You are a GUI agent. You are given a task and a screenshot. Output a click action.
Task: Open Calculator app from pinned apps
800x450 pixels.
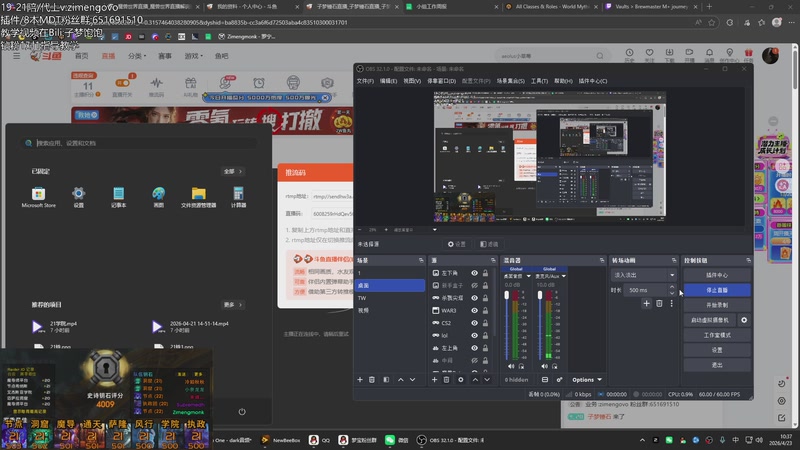point(238,197)
